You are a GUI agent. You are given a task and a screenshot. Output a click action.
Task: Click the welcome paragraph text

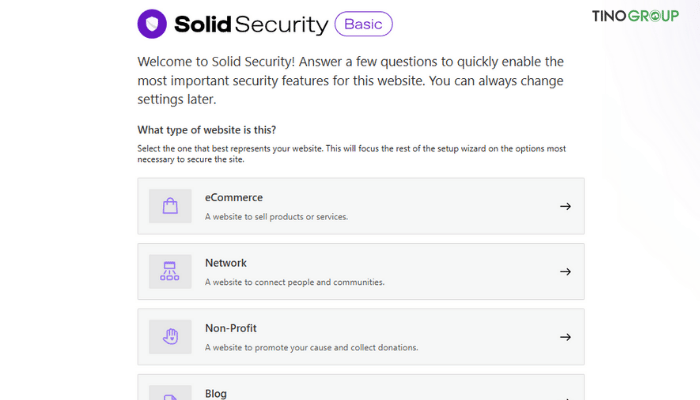pyautogui.click(x=350, y=80)
